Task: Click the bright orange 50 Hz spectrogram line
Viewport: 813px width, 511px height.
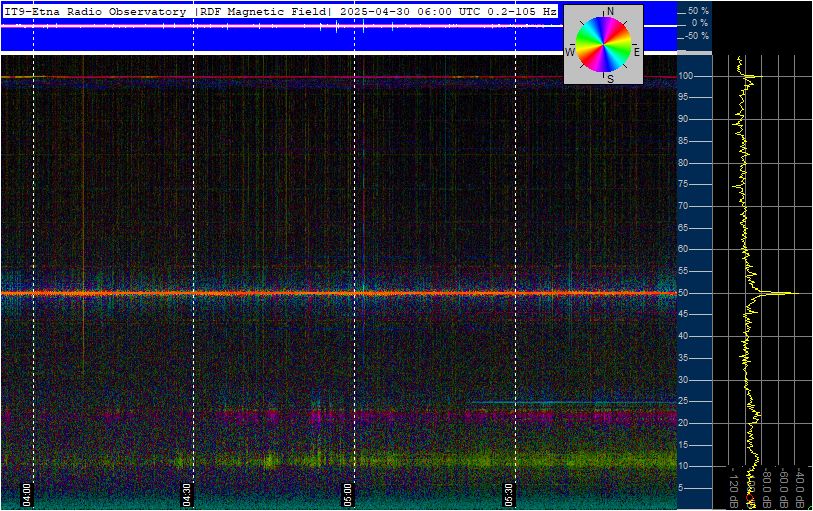Action: [x=339, y=293]
